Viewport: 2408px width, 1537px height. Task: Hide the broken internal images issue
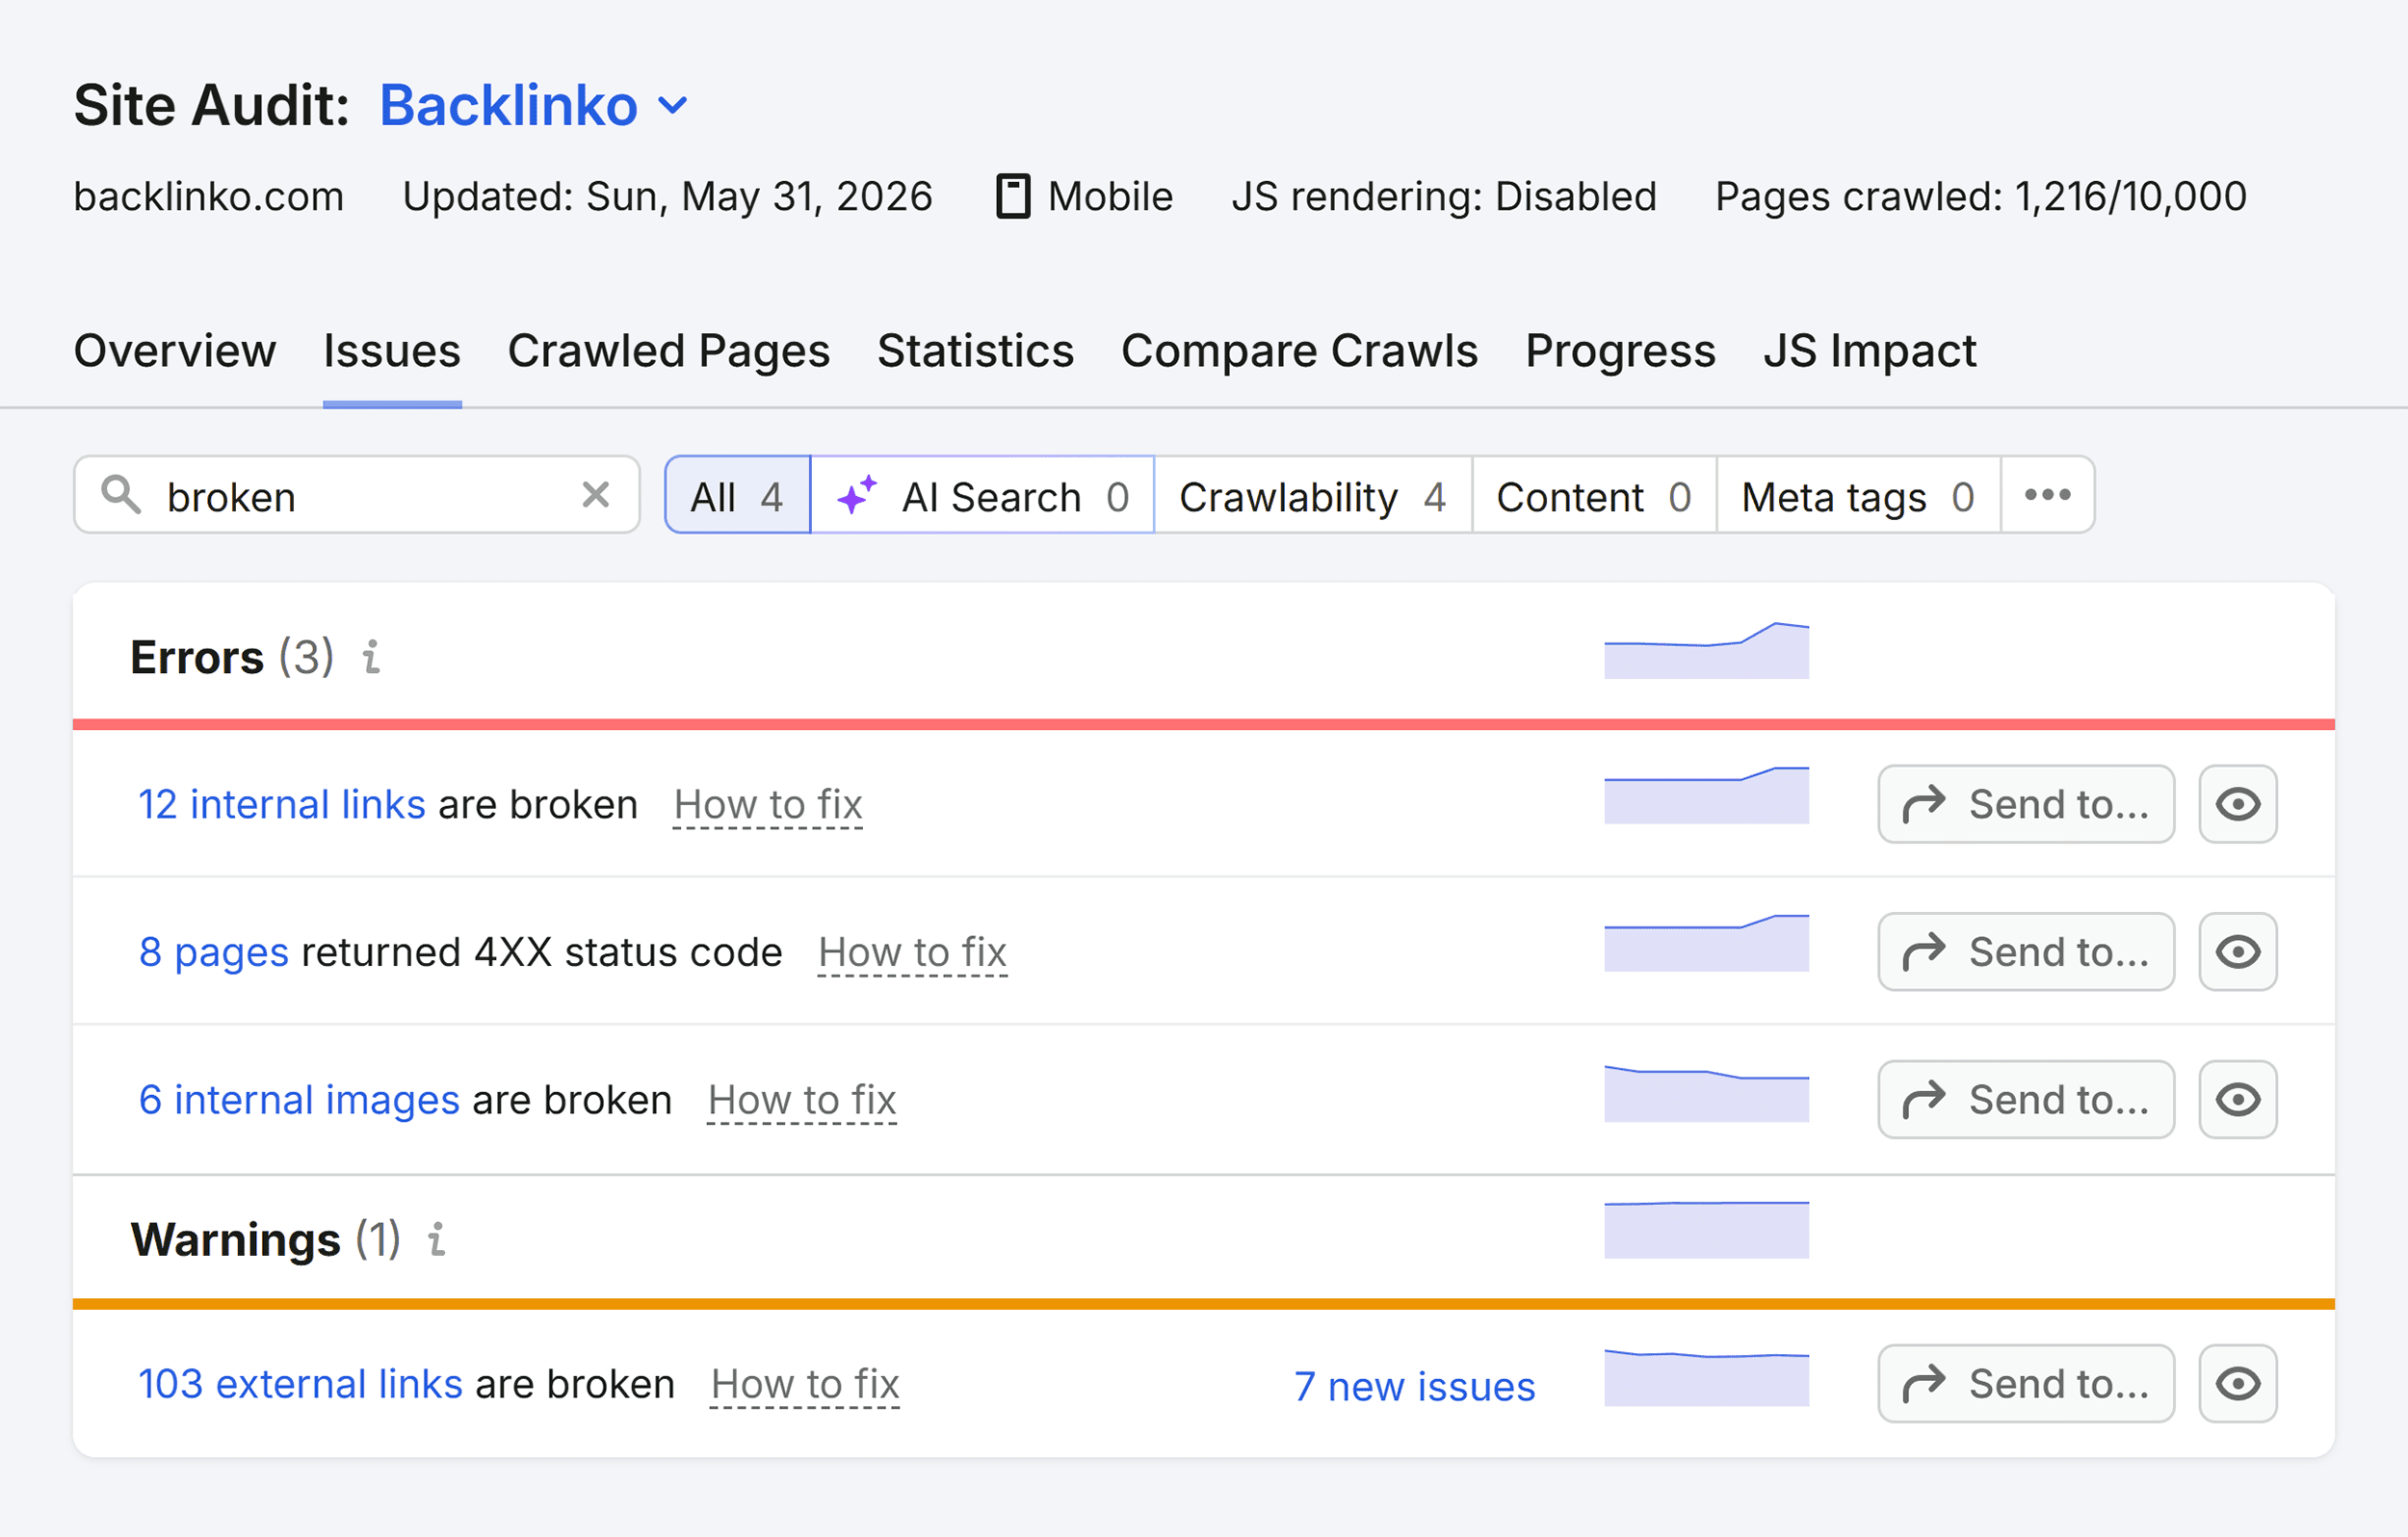tap(2238, 1100)
